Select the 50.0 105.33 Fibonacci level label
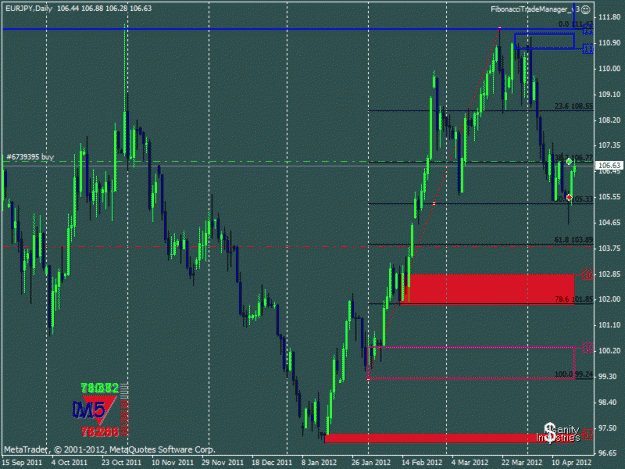625x469 pixels. point(574,199)
